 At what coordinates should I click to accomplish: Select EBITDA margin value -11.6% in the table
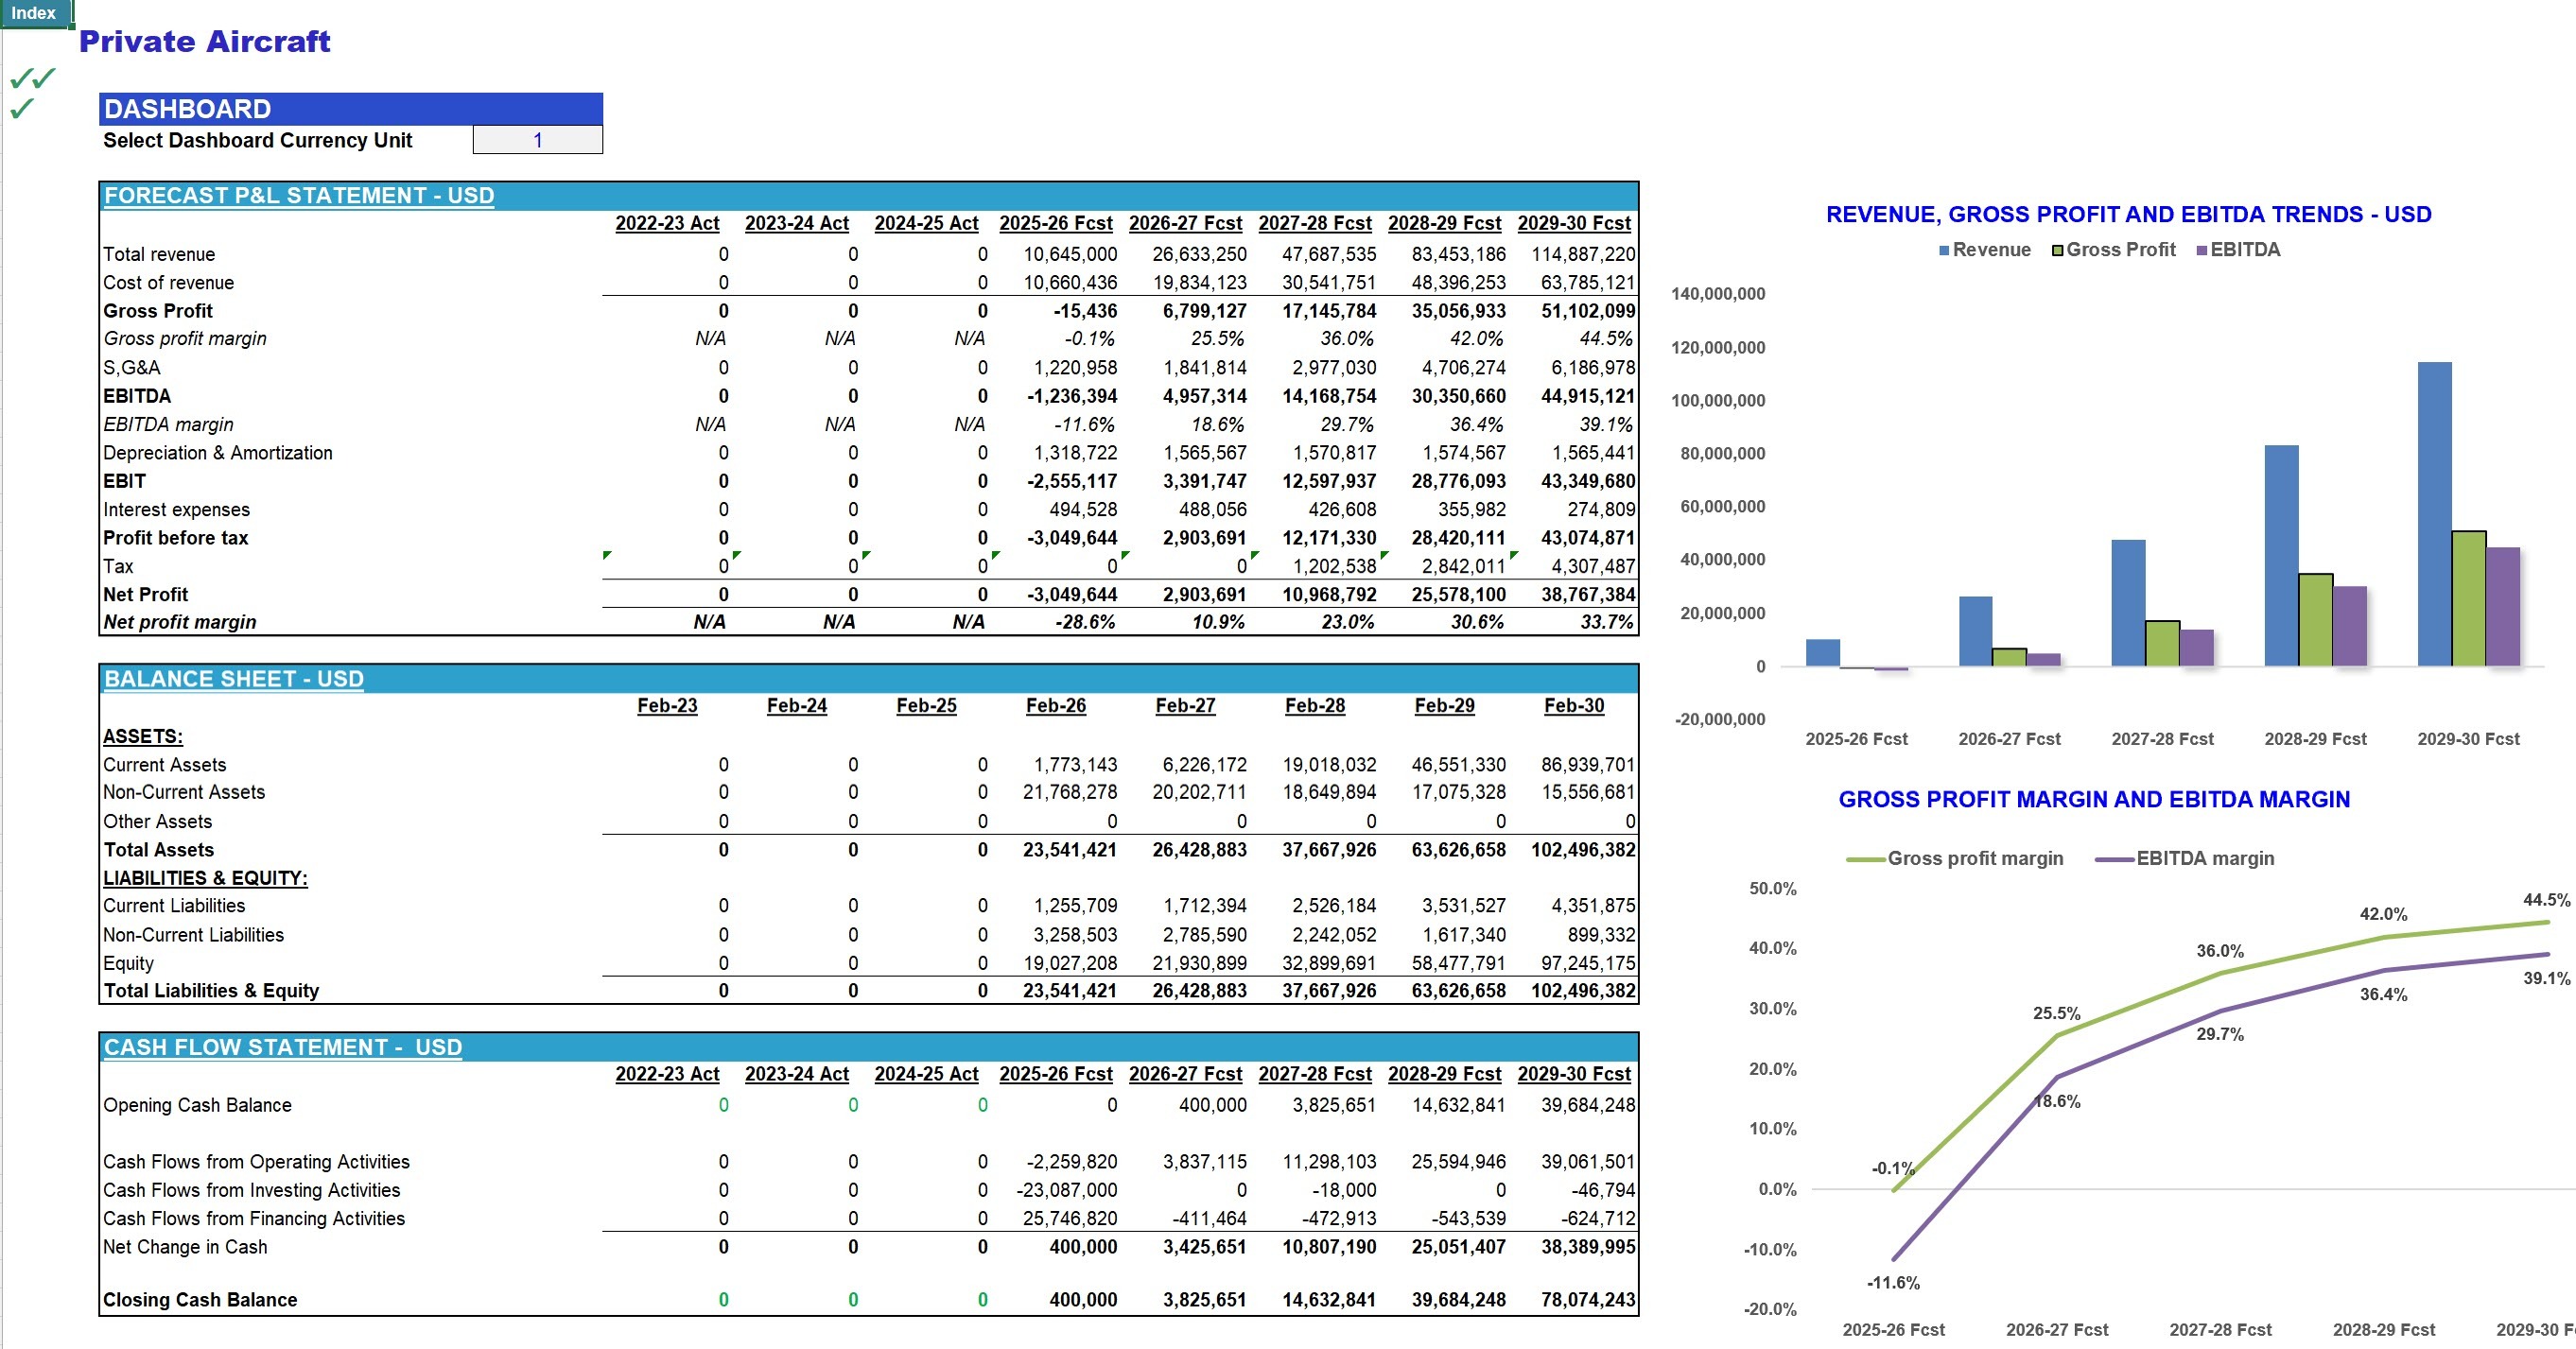point(1085,425)
